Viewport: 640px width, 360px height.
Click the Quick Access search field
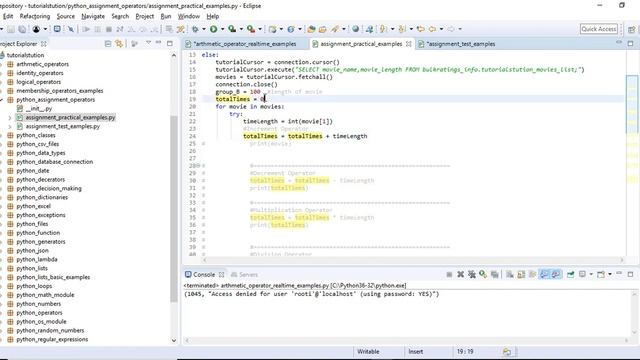[598, 29]
